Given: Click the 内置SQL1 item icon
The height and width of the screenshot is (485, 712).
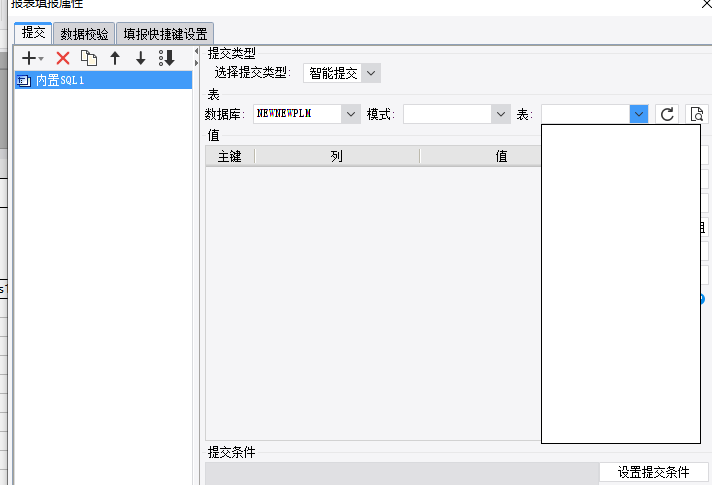Looking at the screenshot, I should [24, 81].
